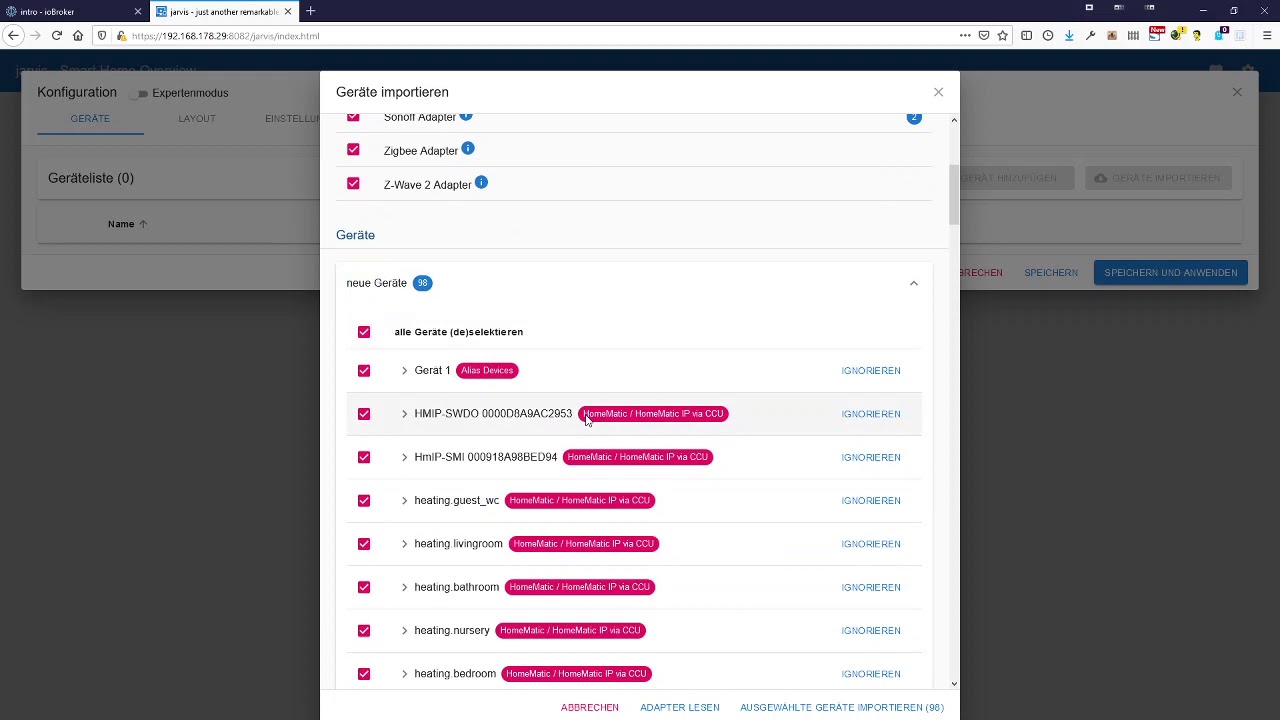This screenshot has width=1280, height=720.
Task: Open a new browser tab
Action: click(x=310, y=11)
